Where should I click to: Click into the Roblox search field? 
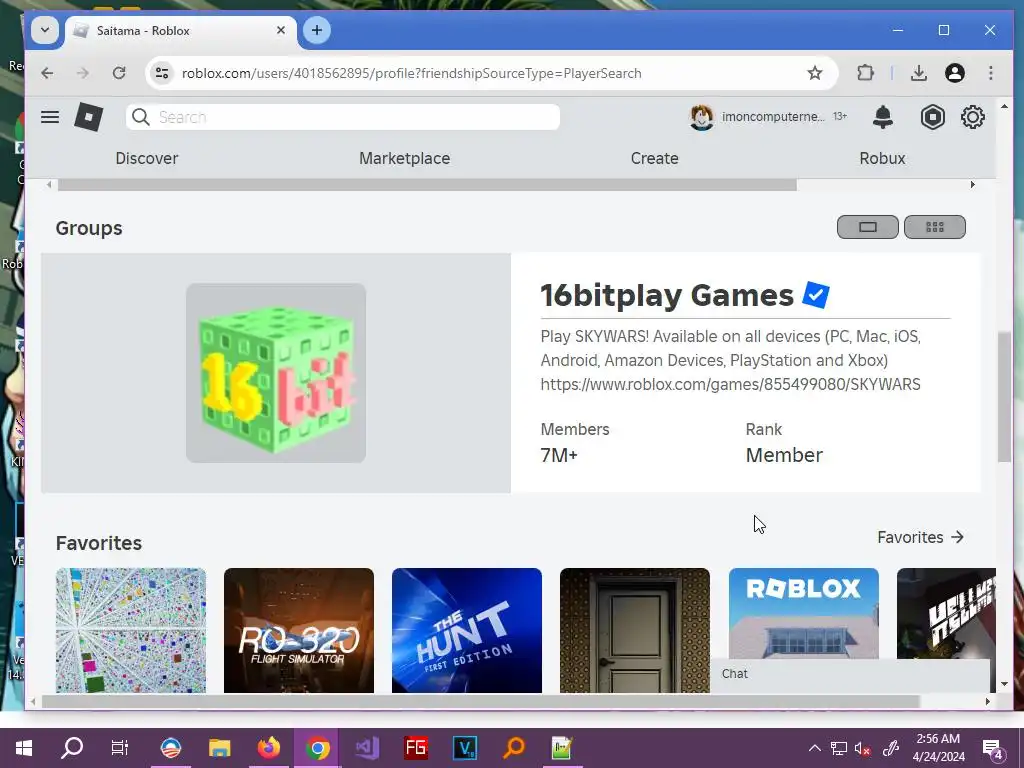coord(343,117)
